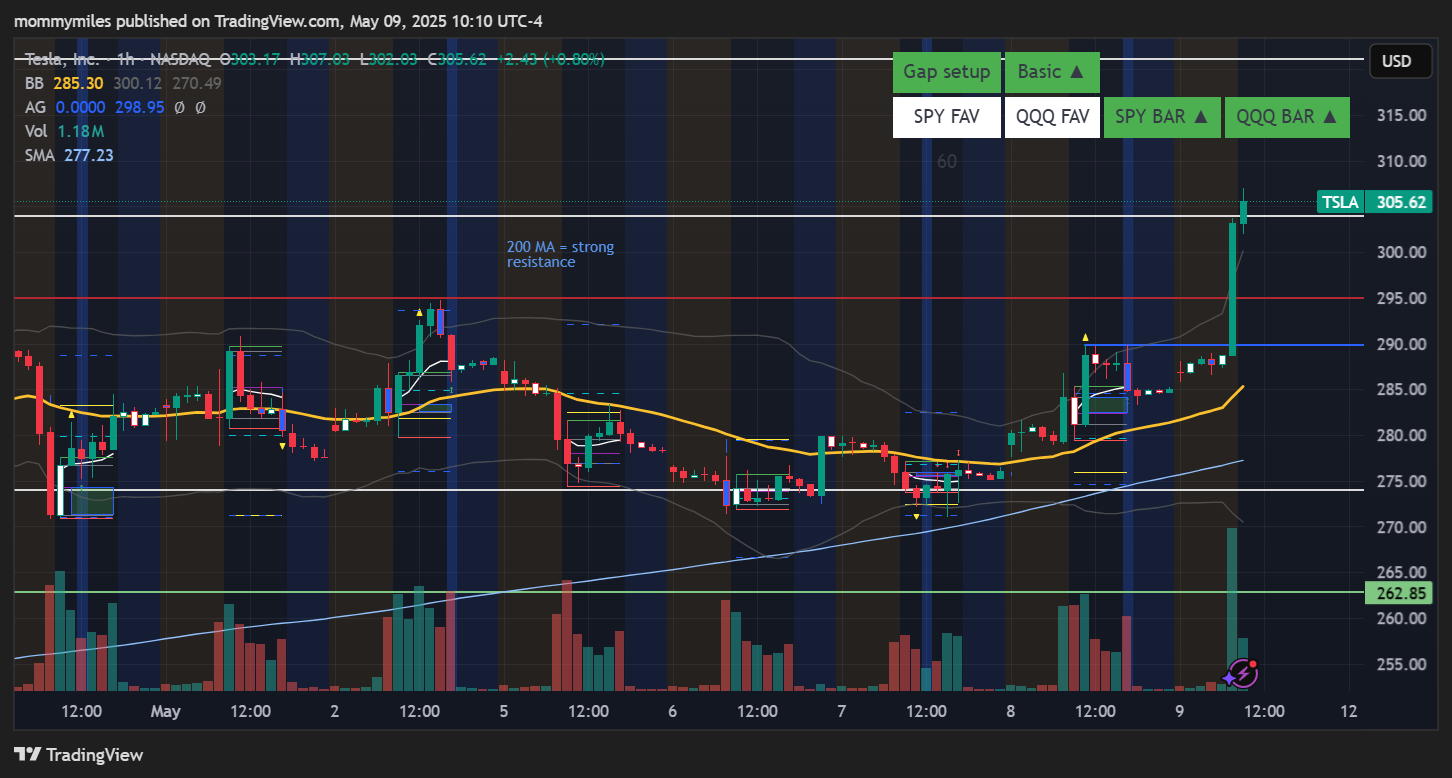Screen dimensions: 1452x778
Task: Click the 275.00 price axis label
Action: pyautogui.click(x=1401, y=481)
